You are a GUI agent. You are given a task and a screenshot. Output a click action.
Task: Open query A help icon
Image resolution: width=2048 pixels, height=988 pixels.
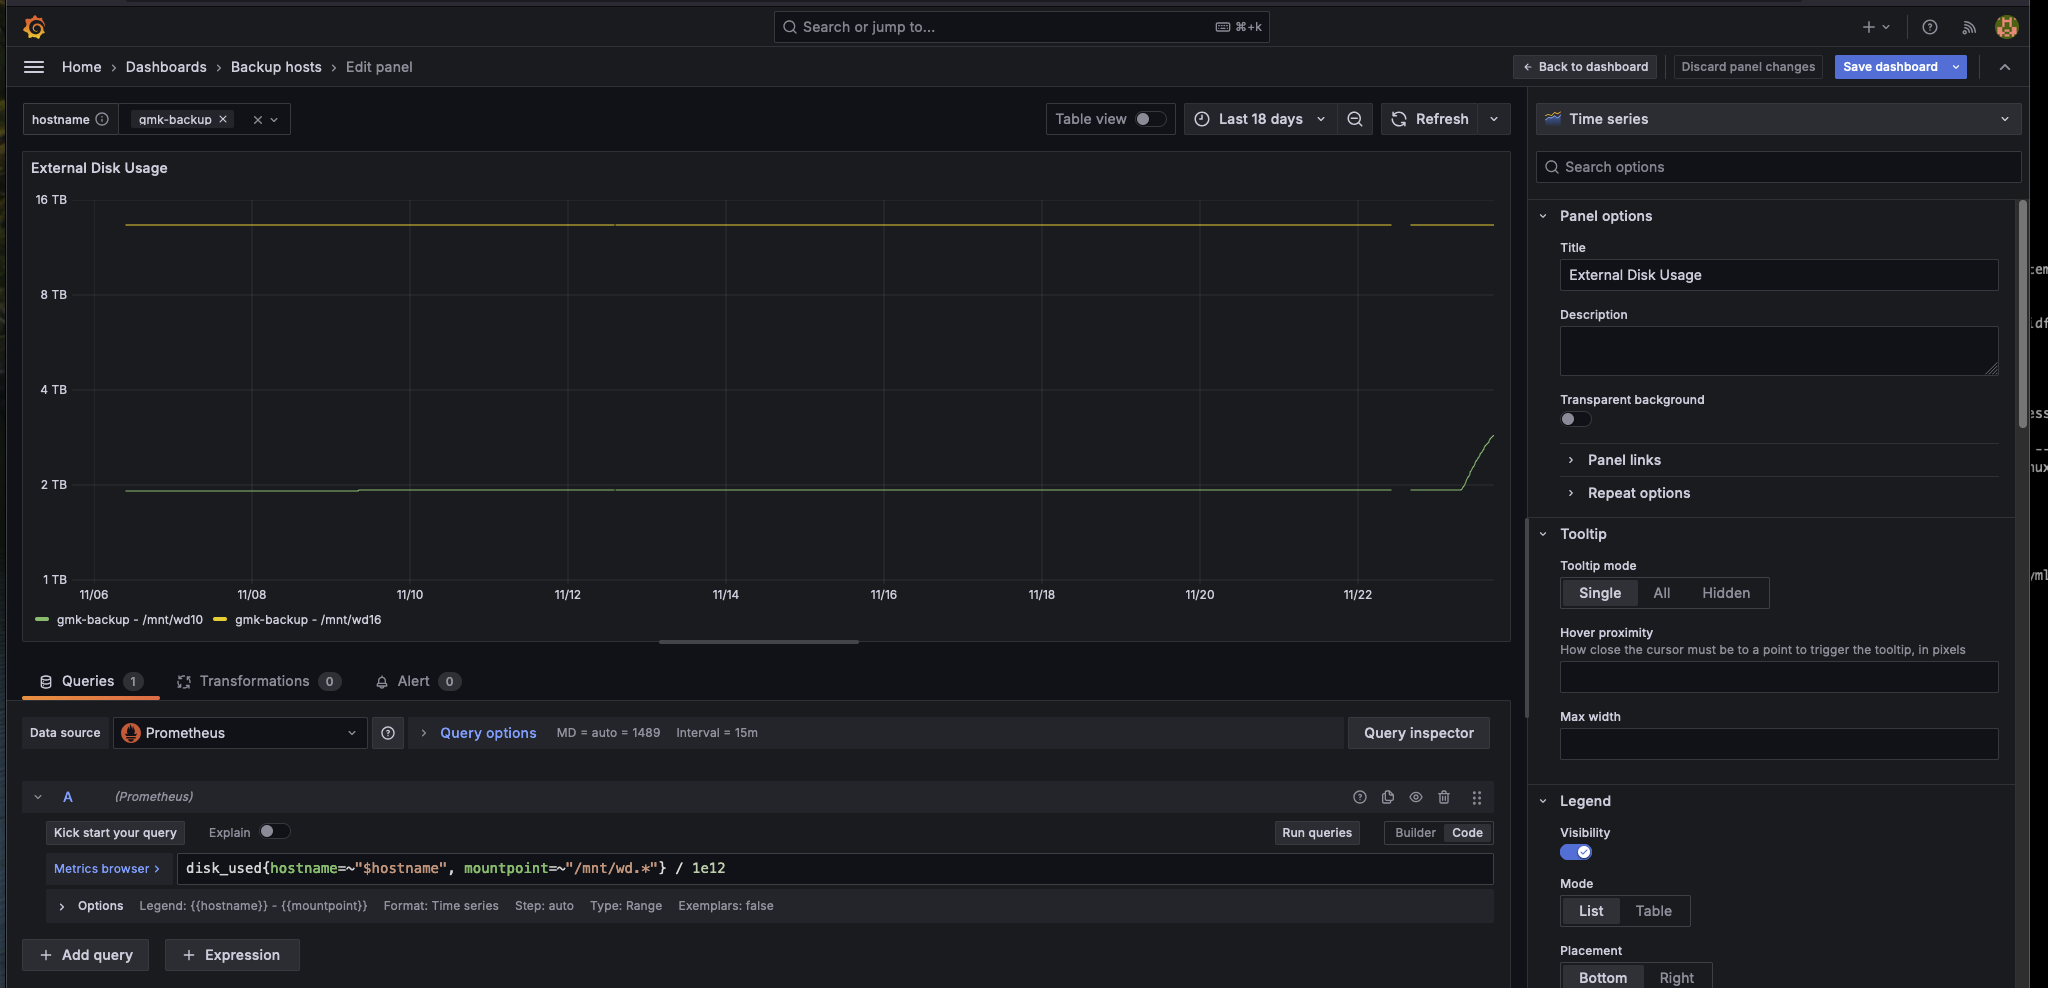coord(1360,797)
